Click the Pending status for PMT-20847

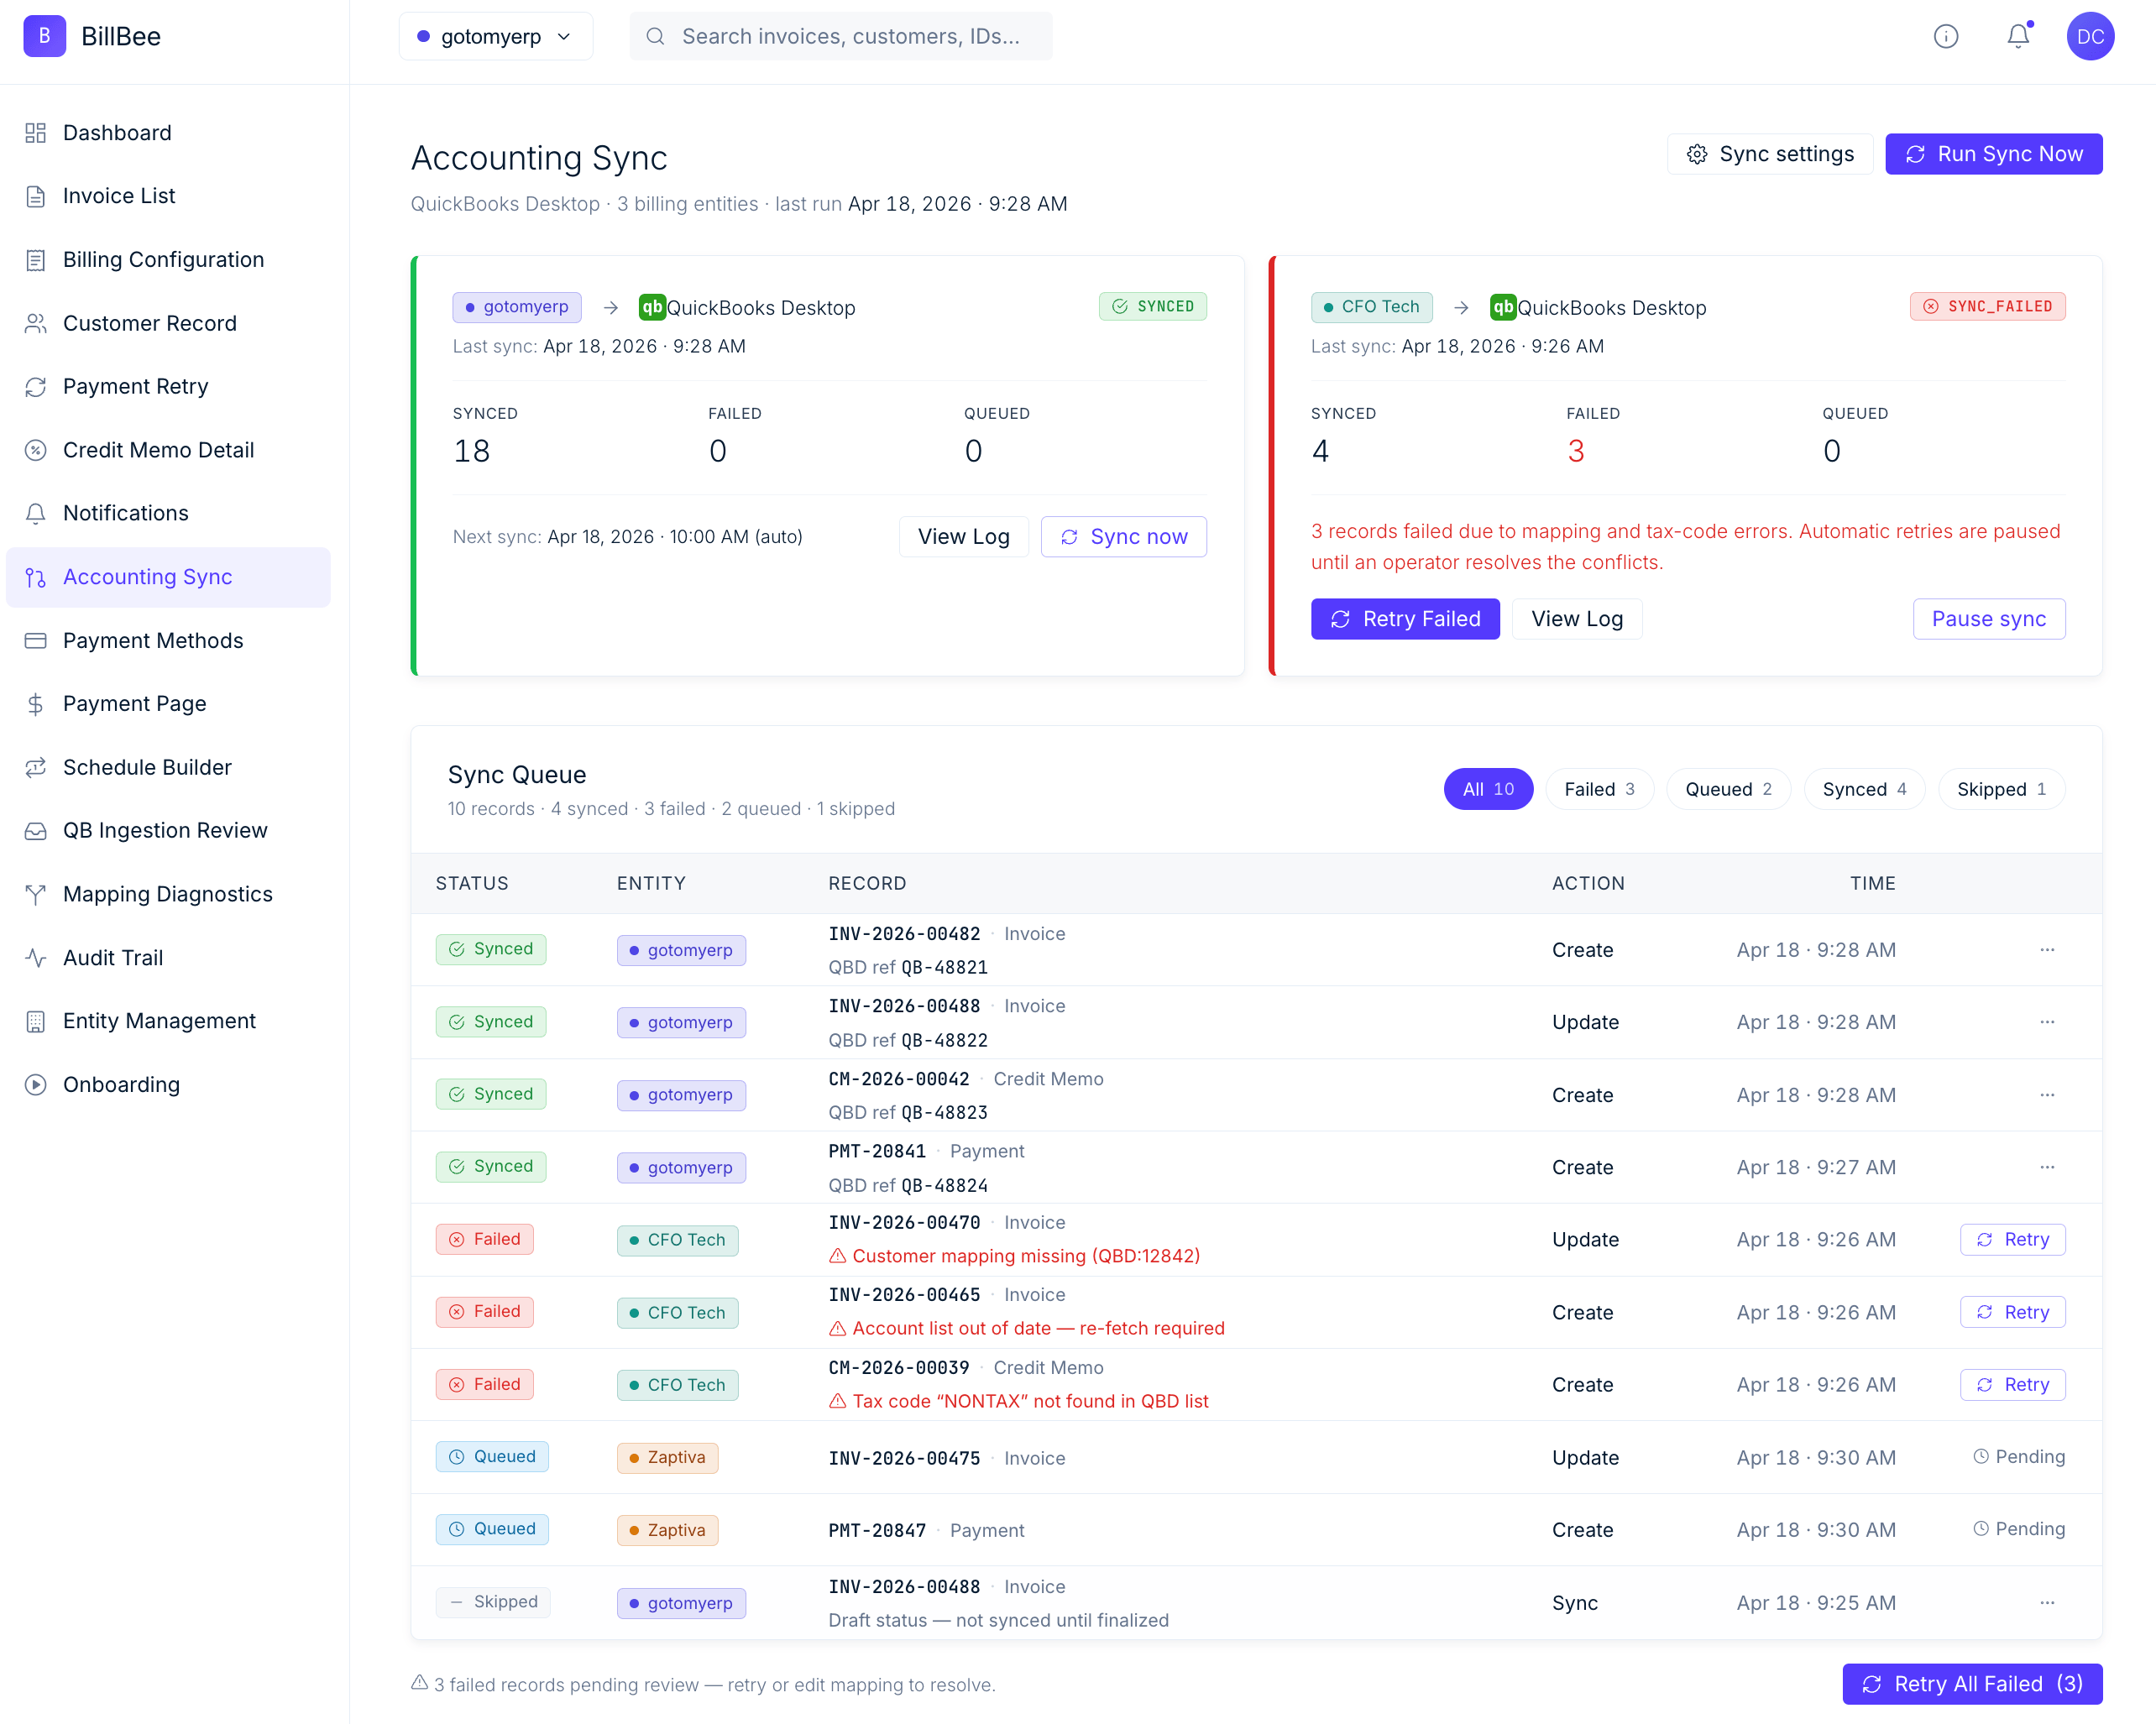2019,1530
